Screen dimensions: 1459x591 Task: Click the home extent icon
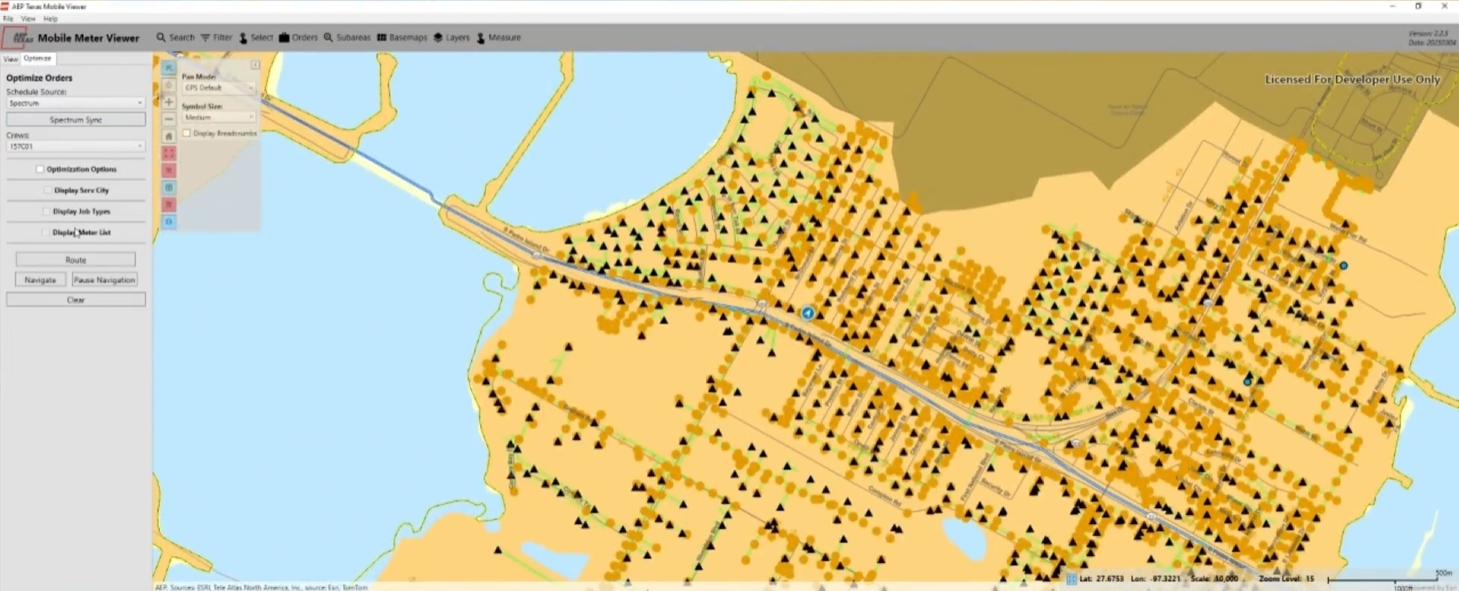(x=169, y=136)
